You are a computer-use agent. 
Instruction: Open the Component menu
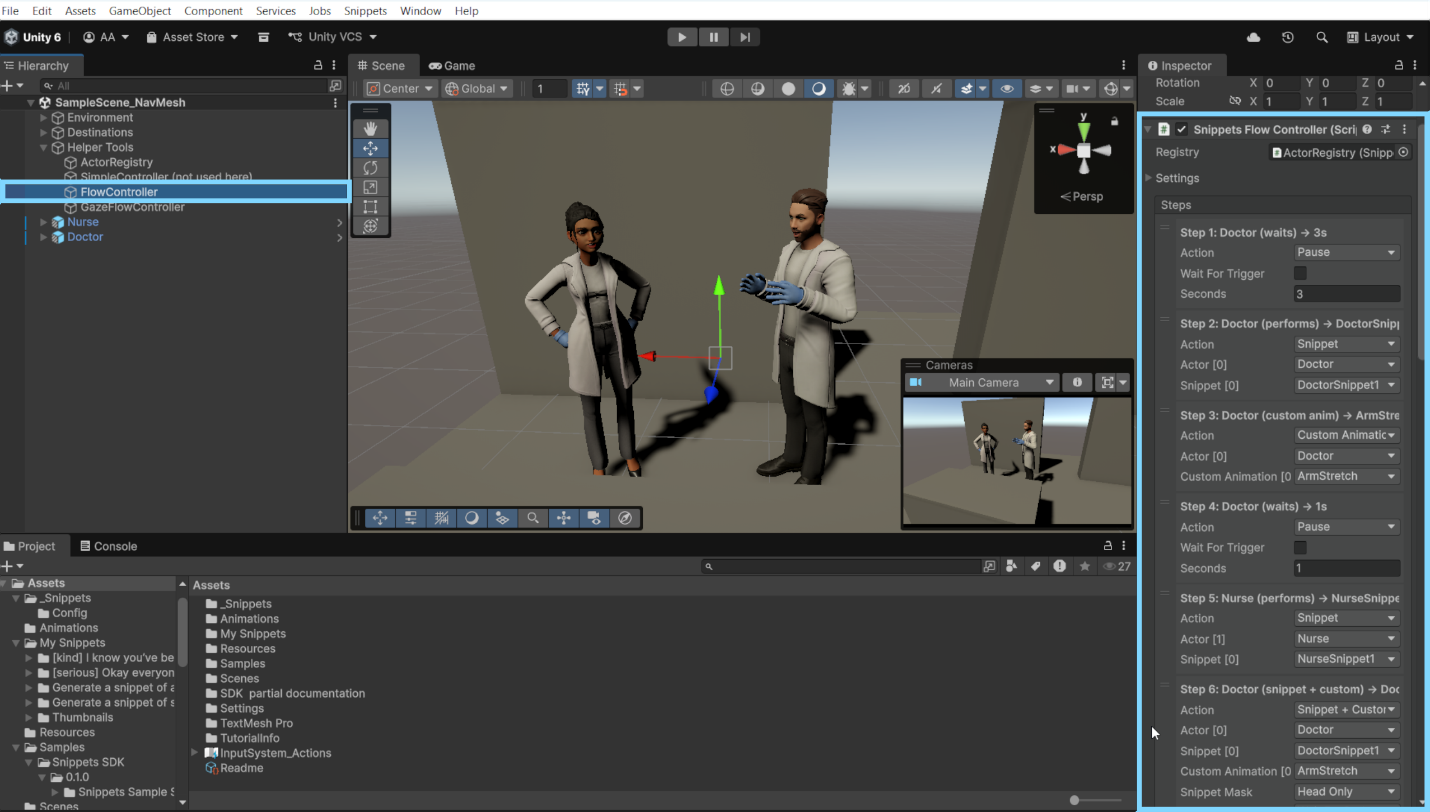click(213, 10)
